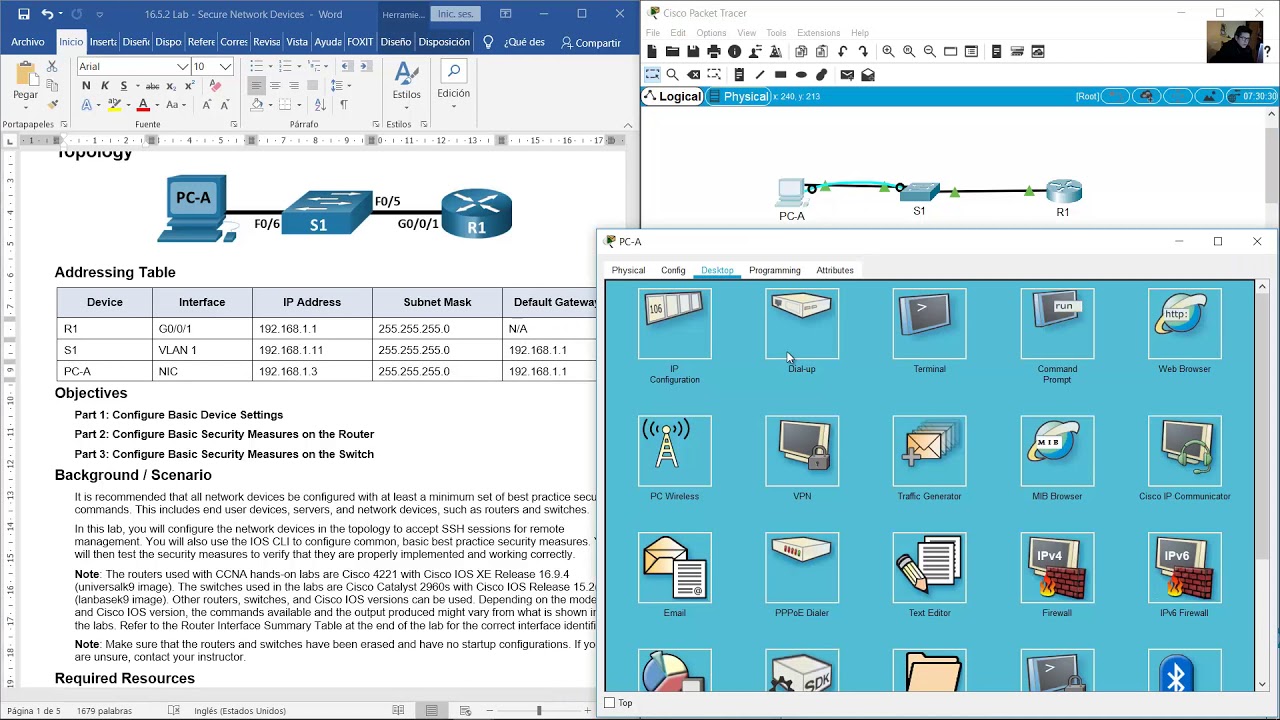Open the font size dropdown
This screenshot has height=720, width=1280.
coord(226,66)
